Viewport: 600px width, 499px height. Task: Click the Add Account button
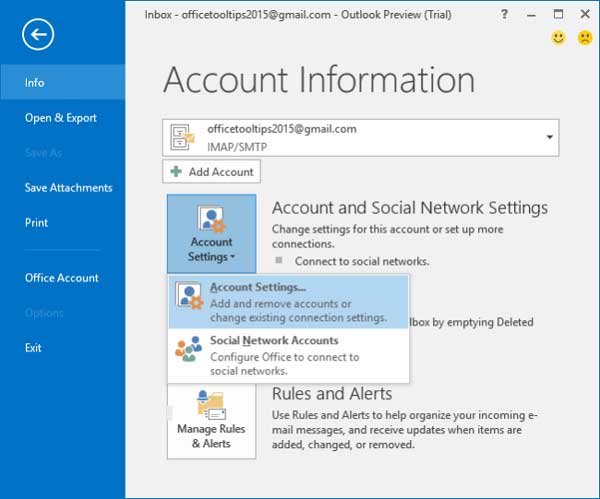[211, 171]
